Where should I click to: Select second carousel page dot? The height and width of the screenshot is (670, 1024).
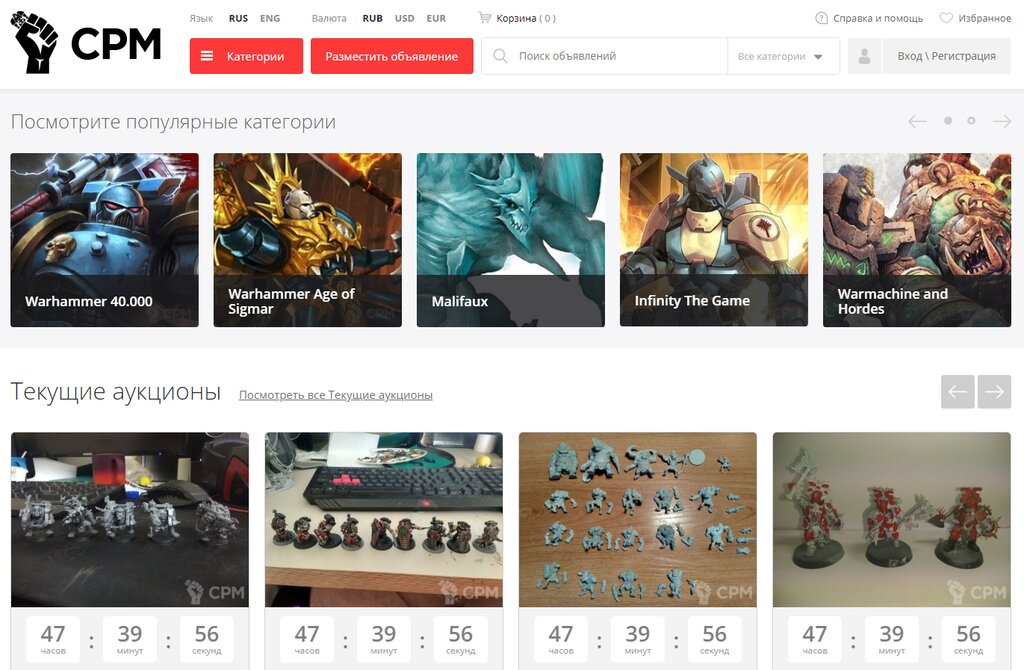coord(971,121)
